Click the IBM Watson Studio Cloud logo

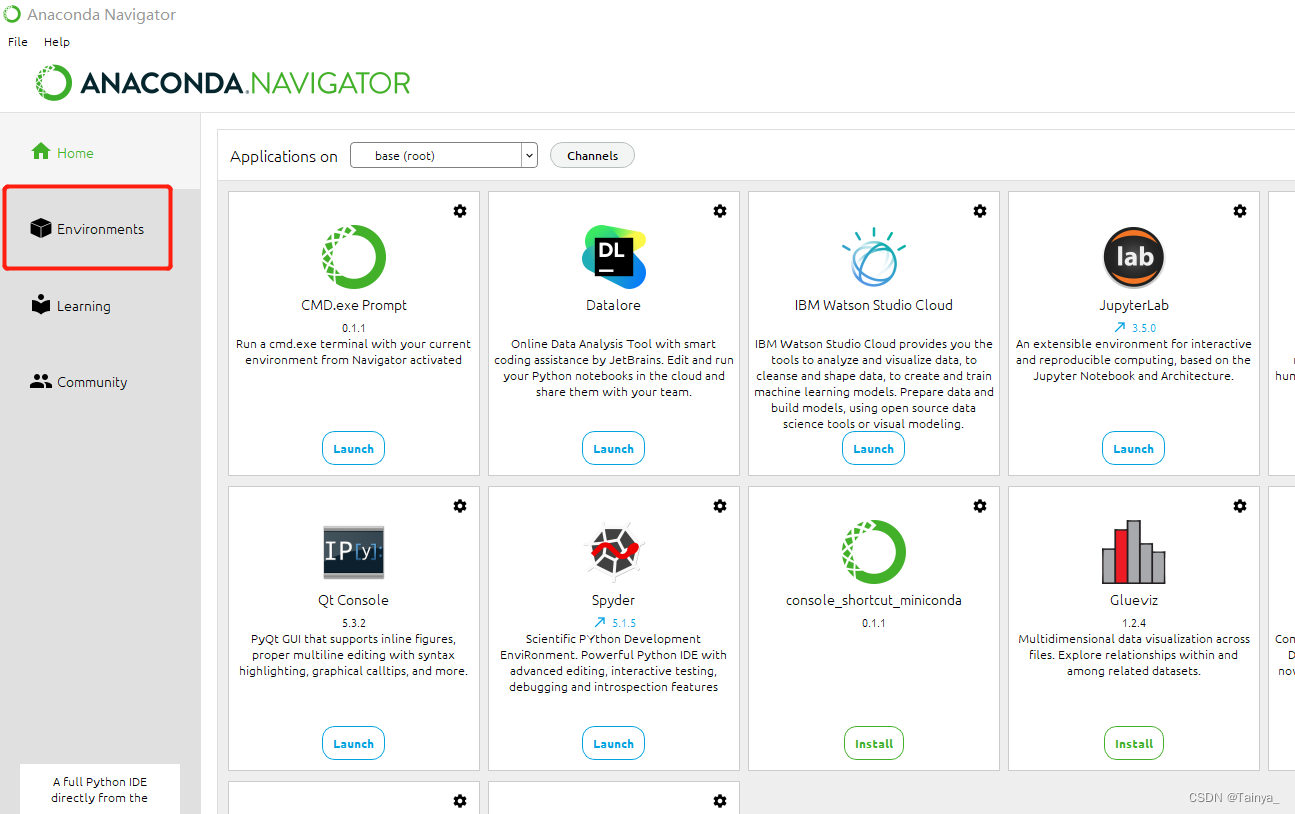873,257
